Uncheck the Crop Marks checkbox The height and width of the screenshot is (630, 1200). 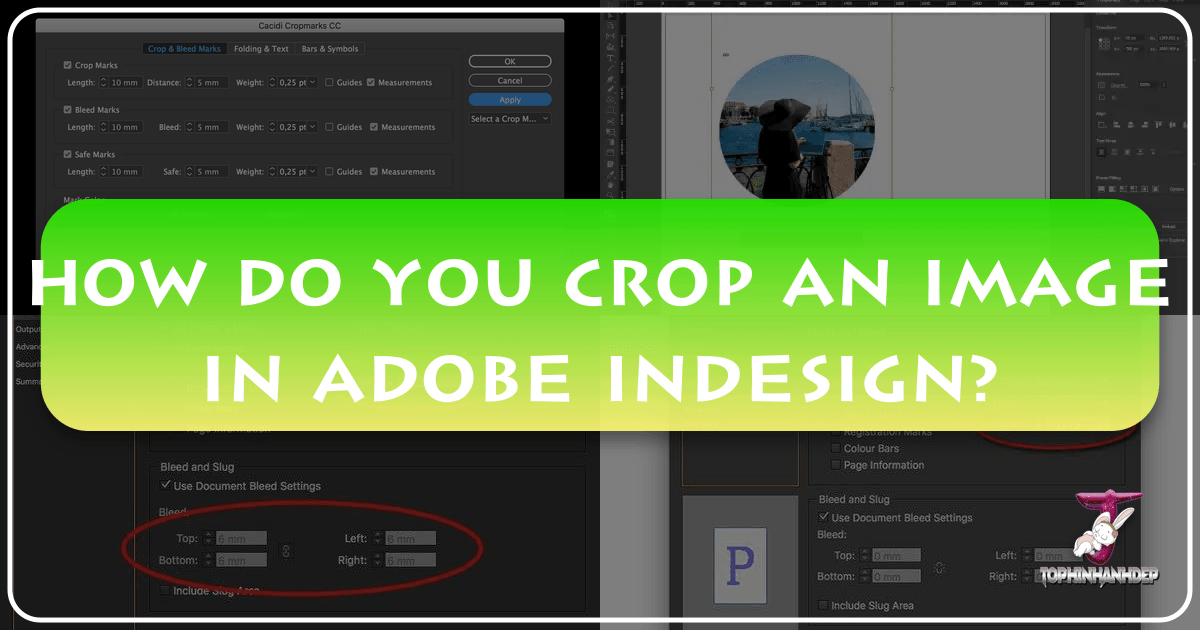click(x=67, y=65)
